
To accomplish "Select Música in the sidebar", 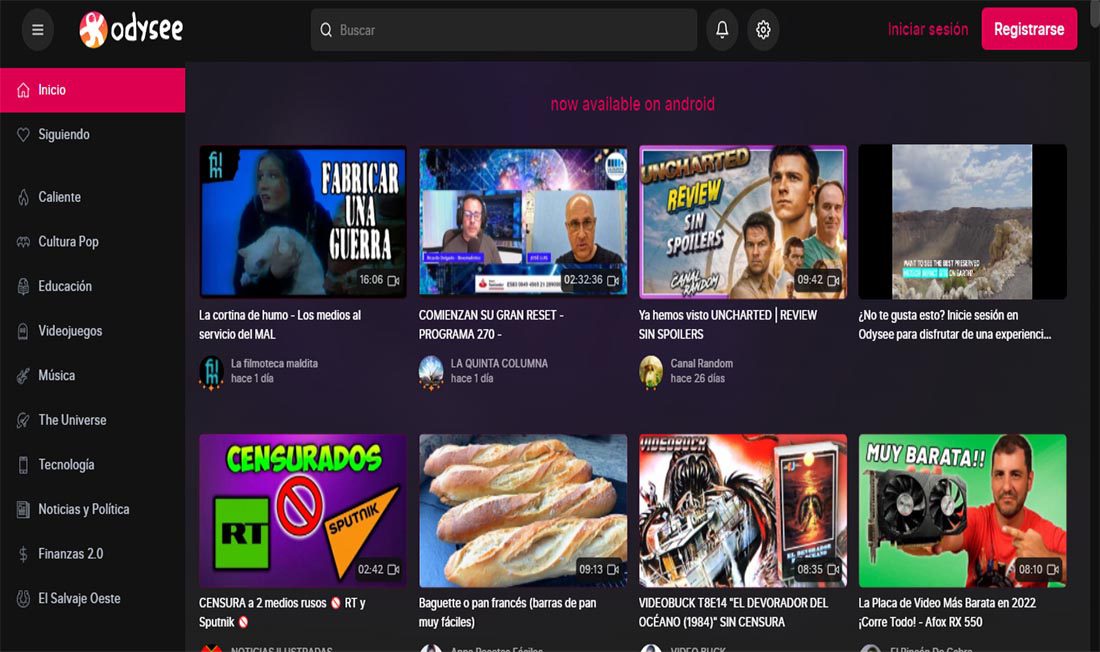I will pyautogui.click(x=93, y=375).
